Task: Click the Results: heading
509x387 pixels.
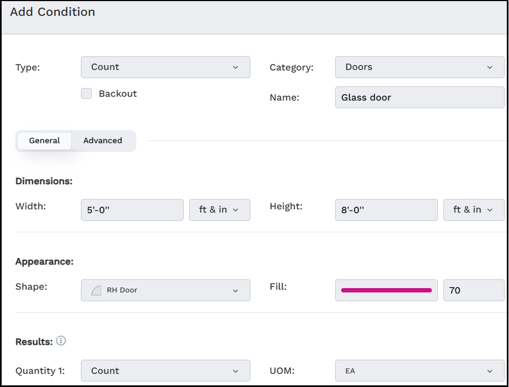Action: pyautogui.click(x=34, y=342)
